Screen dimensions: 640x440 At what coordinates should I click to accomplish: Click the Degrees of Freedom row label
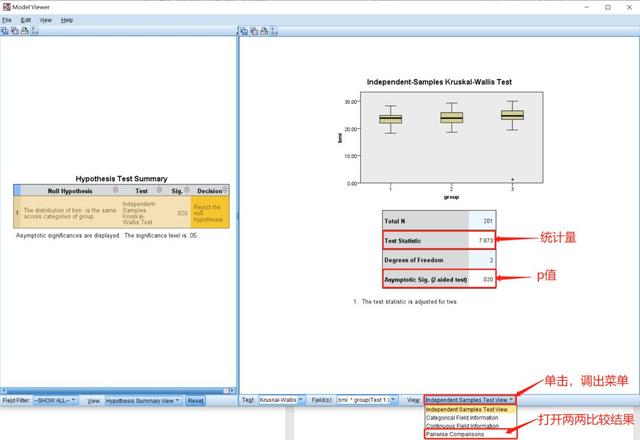coord(413,260)
